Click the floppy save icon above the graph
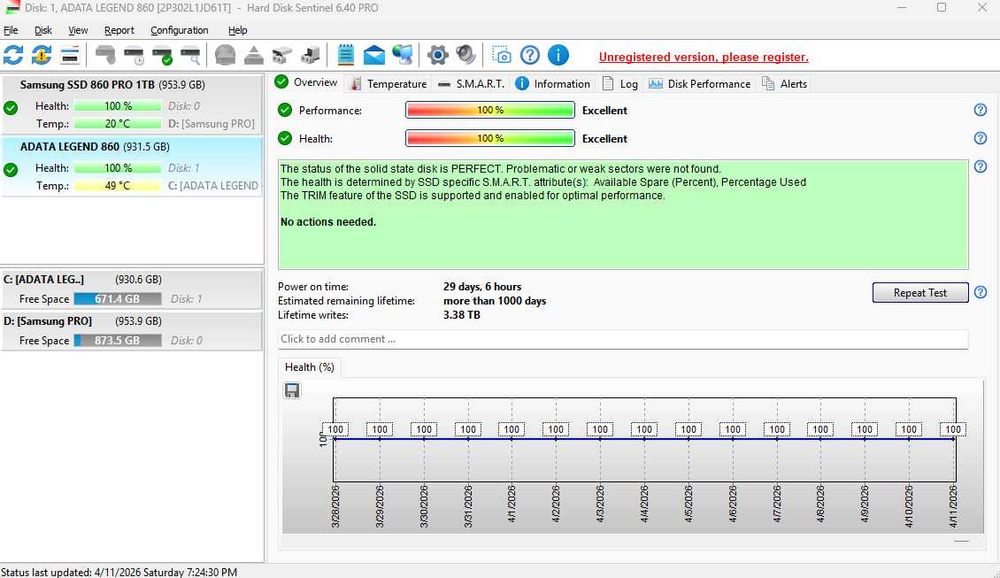Viewport: 1000px width, 578px height. (x=291, y=390)
